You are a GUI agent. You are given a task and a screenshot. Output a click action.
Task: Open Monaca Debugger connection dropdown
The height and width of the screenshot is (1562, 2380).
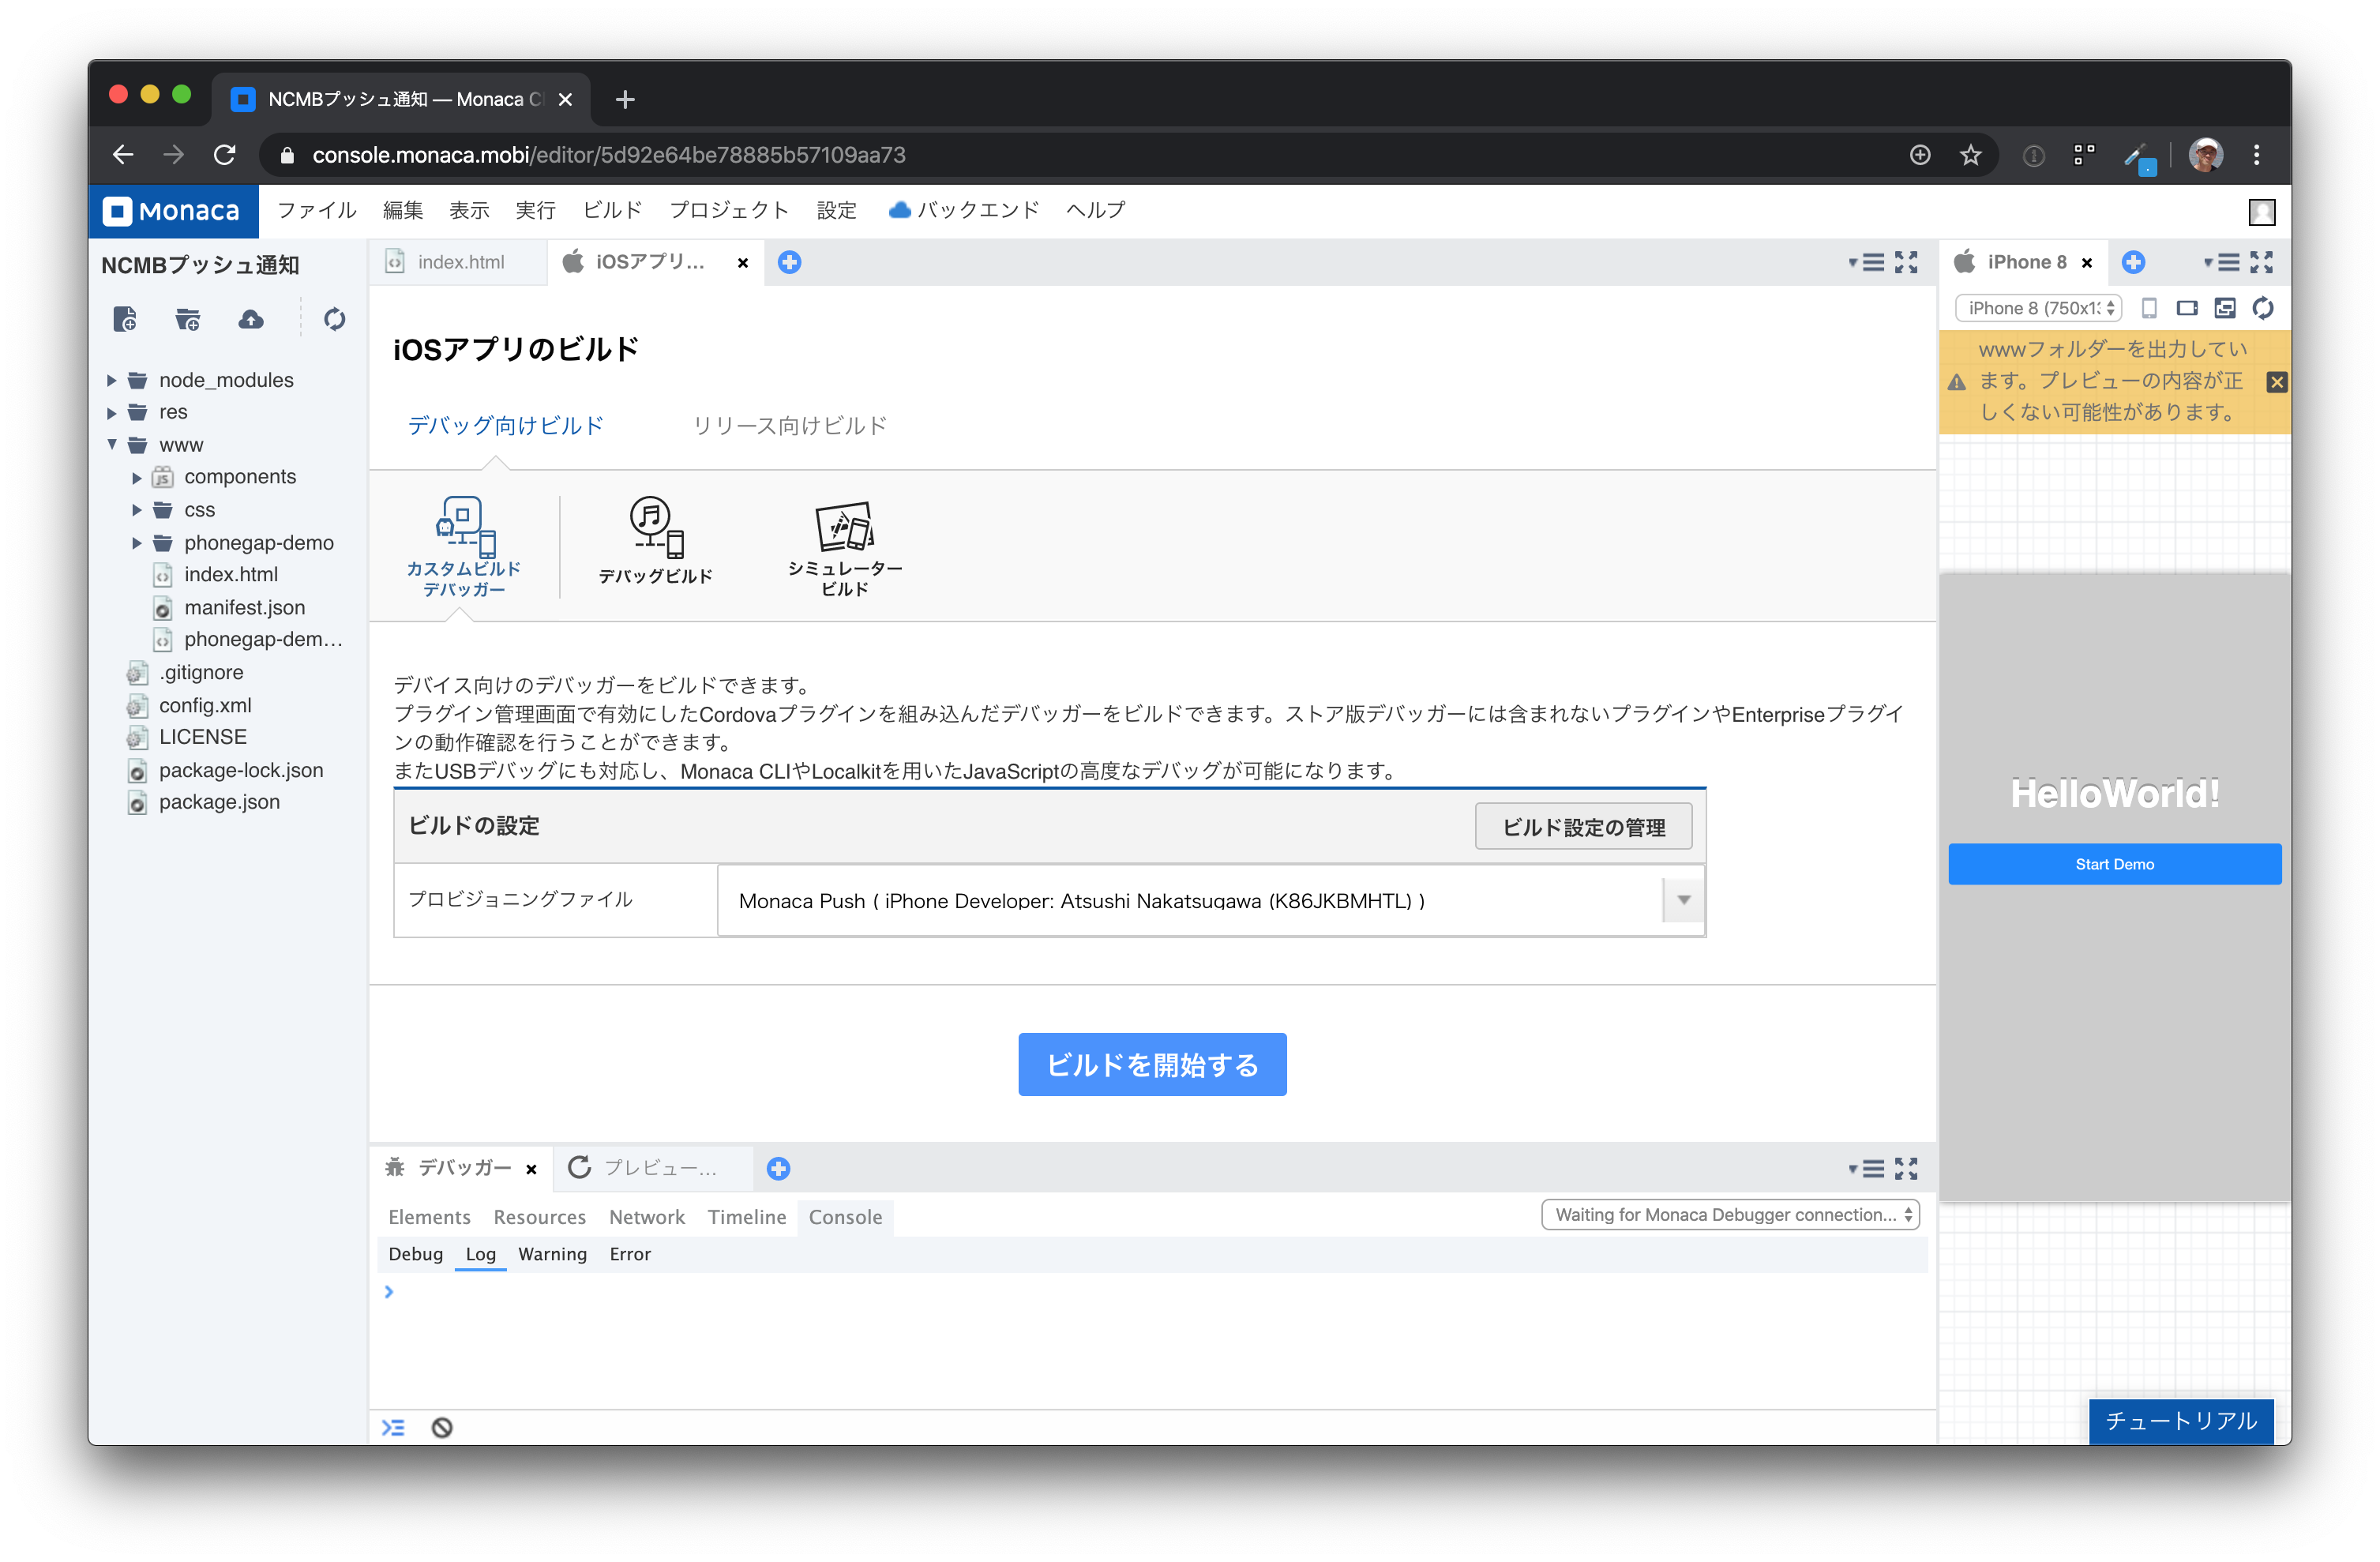[1729, 1215]
